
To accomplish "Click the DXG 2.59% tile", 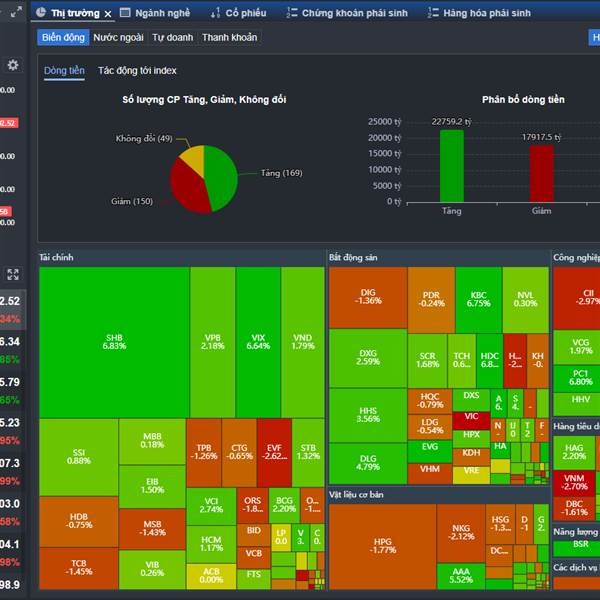I will pyautogui.click(x=368, y=358).
